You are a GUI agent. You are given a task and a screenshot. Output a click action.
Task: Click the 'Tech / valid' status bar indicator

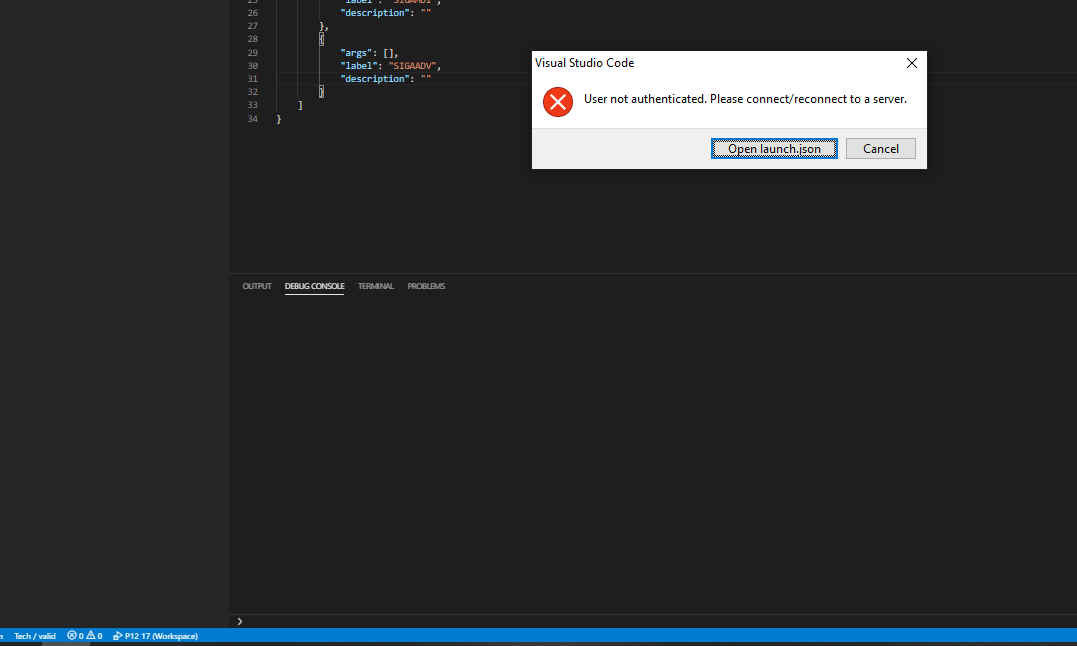click(35, 635)
